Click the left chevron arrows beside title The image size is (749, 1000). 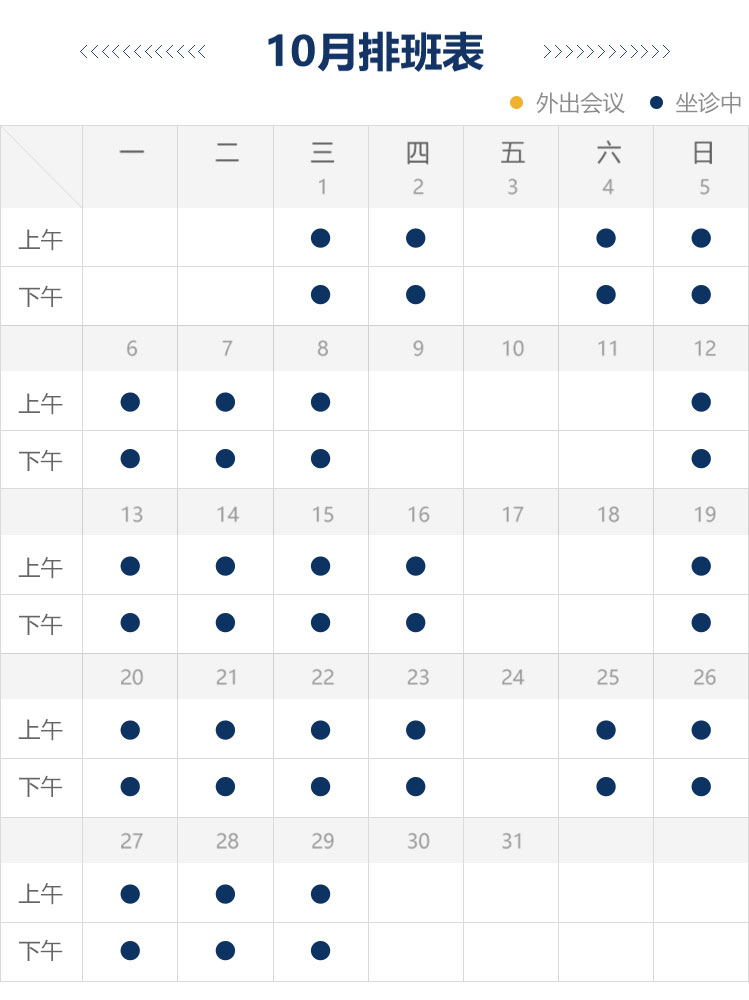point(142,52)
